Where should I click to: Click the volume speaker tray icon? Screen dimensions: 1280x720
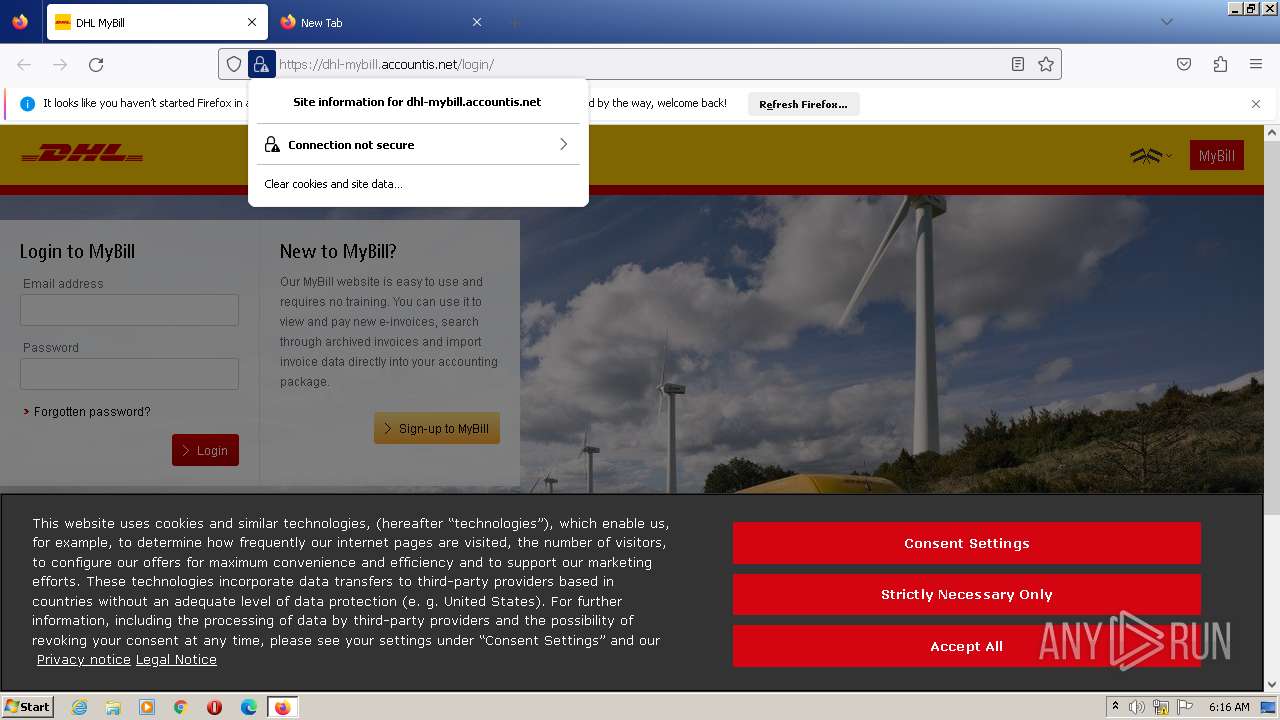(1137, 707)
